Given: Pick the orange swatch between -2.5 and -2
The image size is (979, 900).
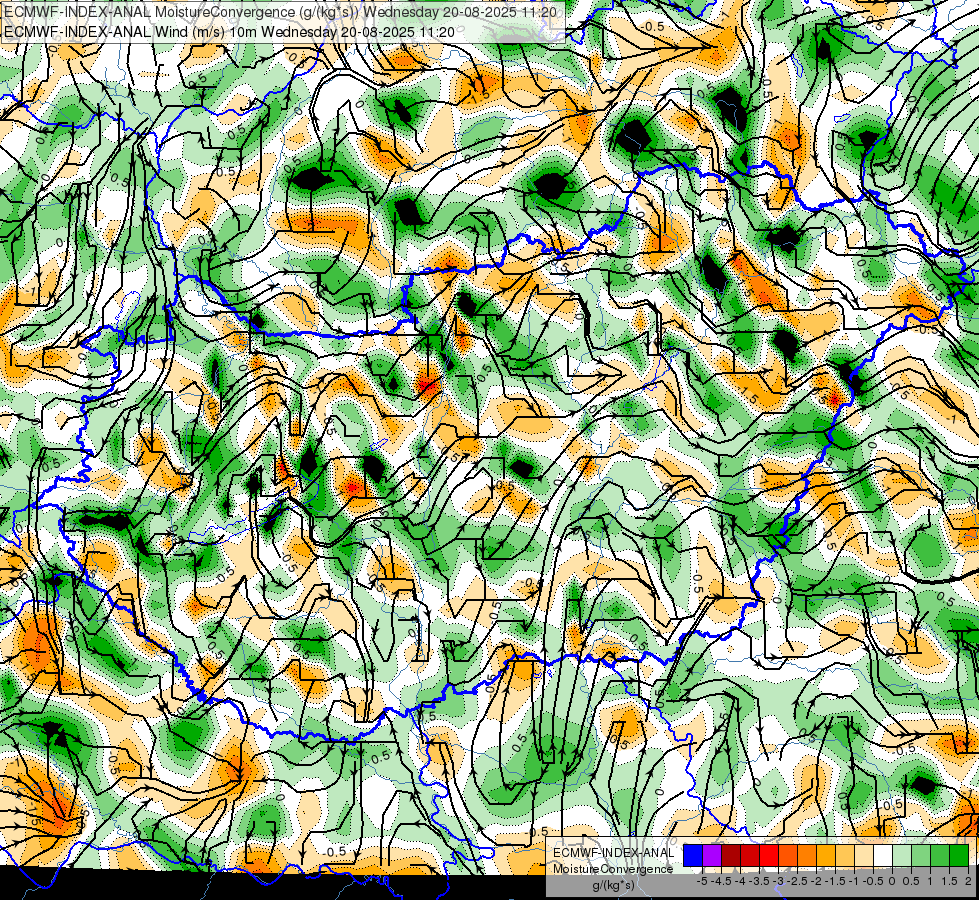Looking at the screenshot, I should click(x=807, y=856).
